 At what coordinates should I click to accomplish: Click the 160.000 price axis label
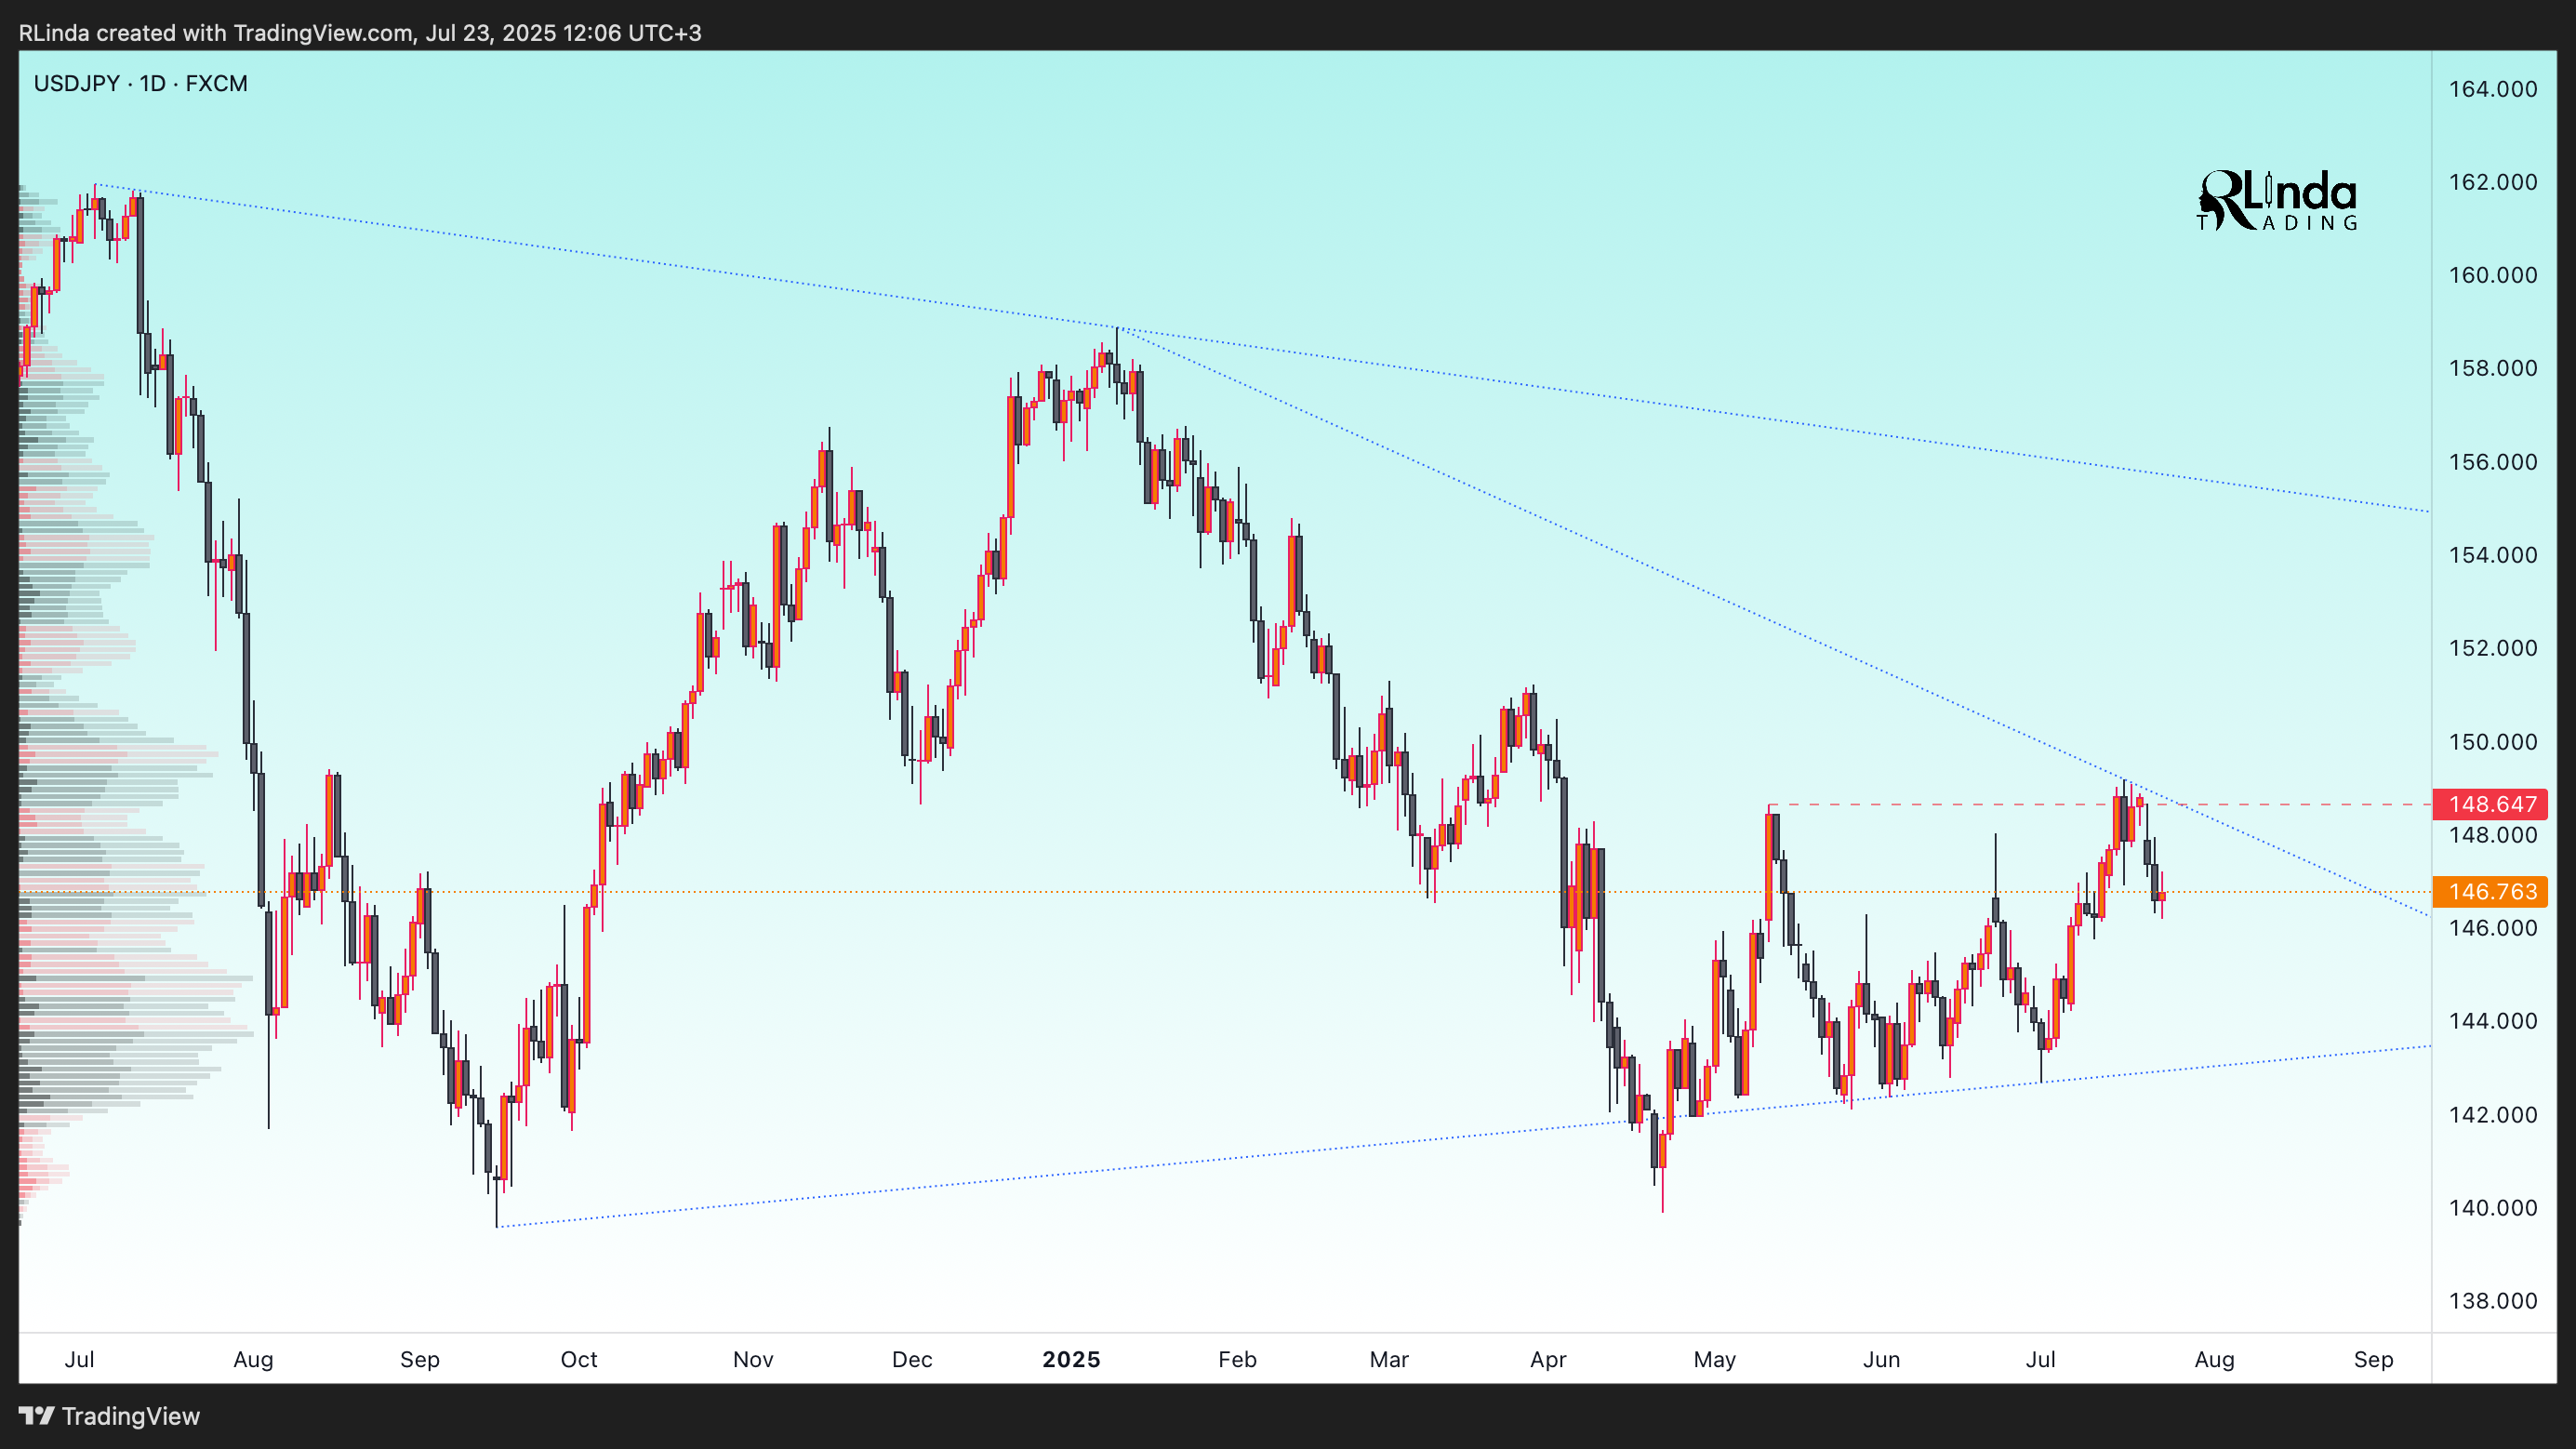2493,275
